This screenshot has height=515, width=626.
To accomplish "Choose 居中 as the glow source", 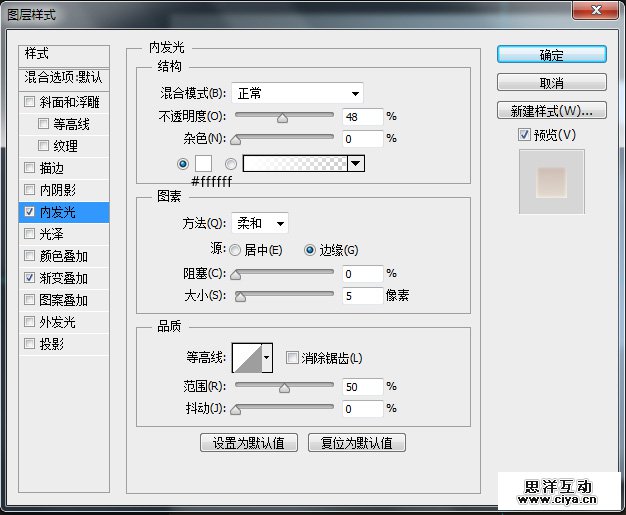I will pyautogui.click(x=235, y=250).
